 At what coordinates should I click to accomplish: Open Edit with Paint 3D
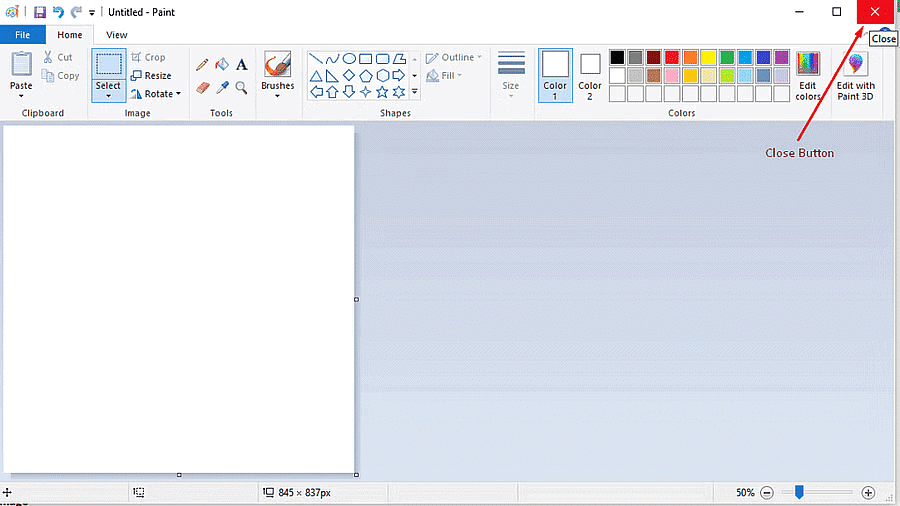click(x=855, y=76)
